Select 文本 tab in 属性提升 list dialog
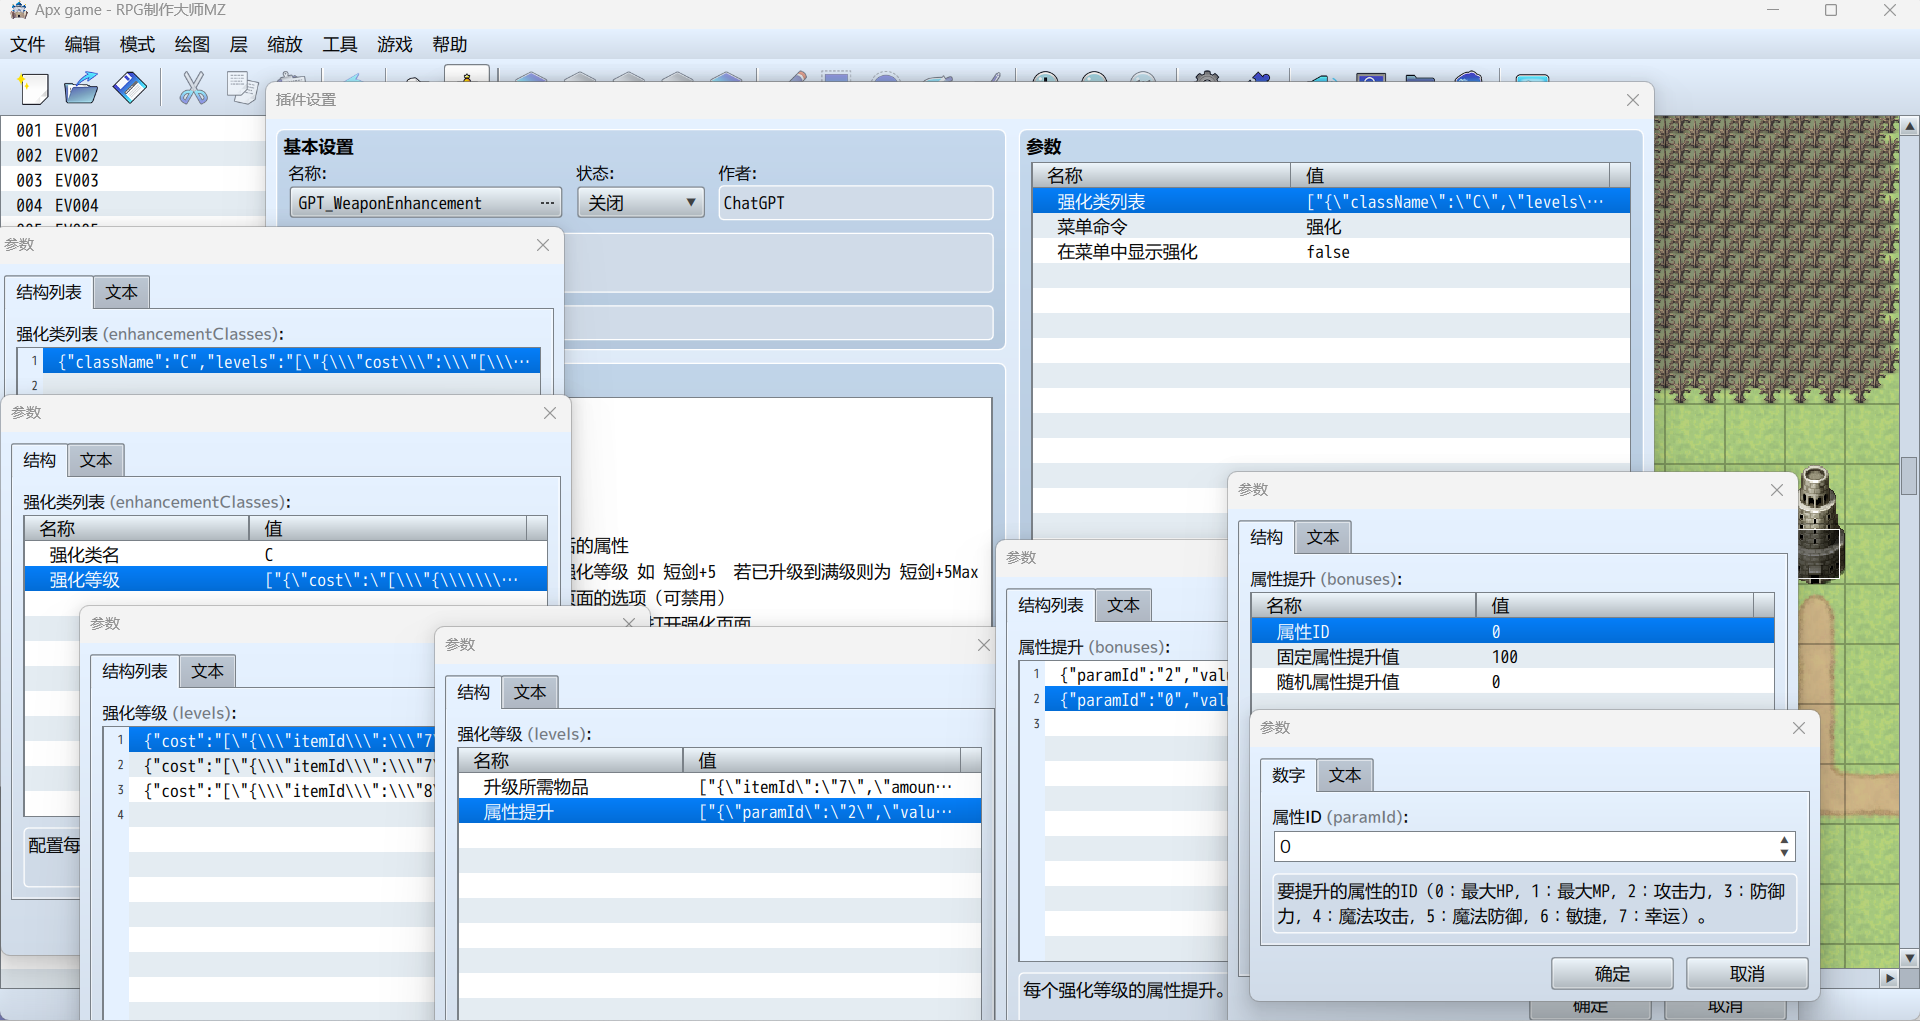 pos(1123,605)
